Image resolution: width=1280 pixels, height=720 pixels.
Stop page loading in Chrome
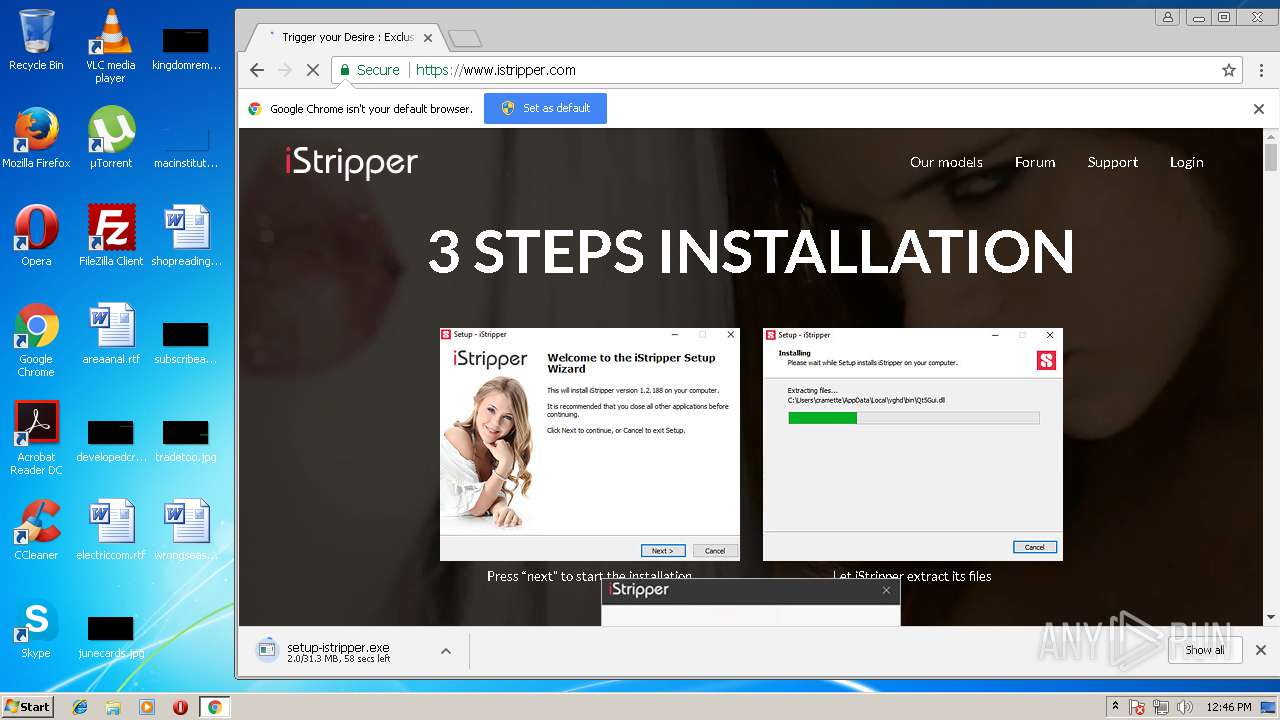313,70
